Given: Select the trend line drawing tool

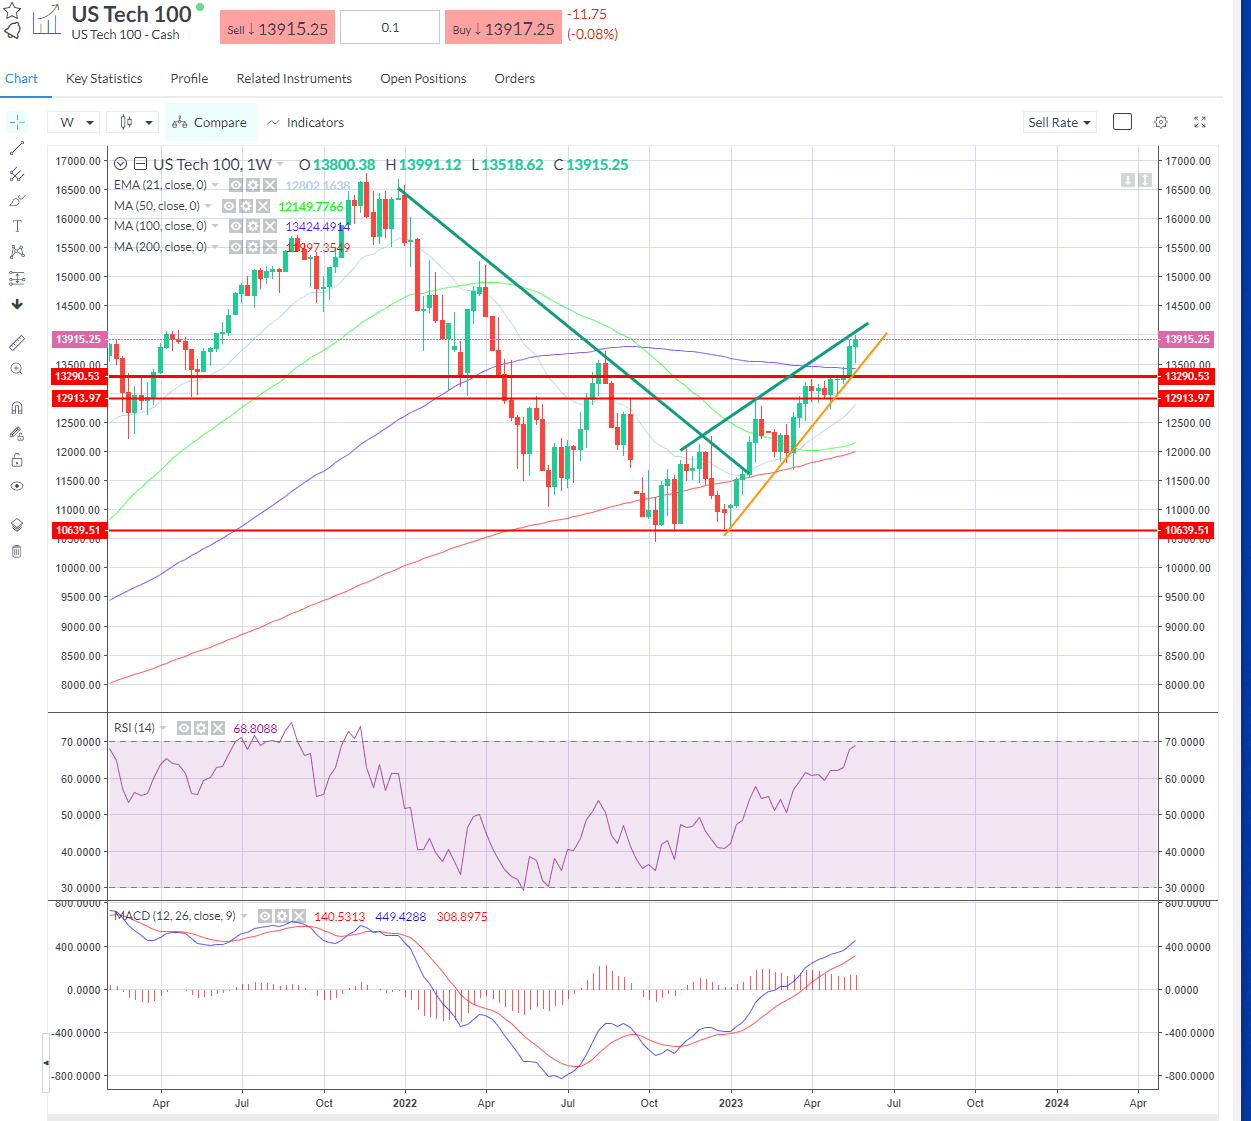Looking at the screenshot, I should [x=17, y=148].
